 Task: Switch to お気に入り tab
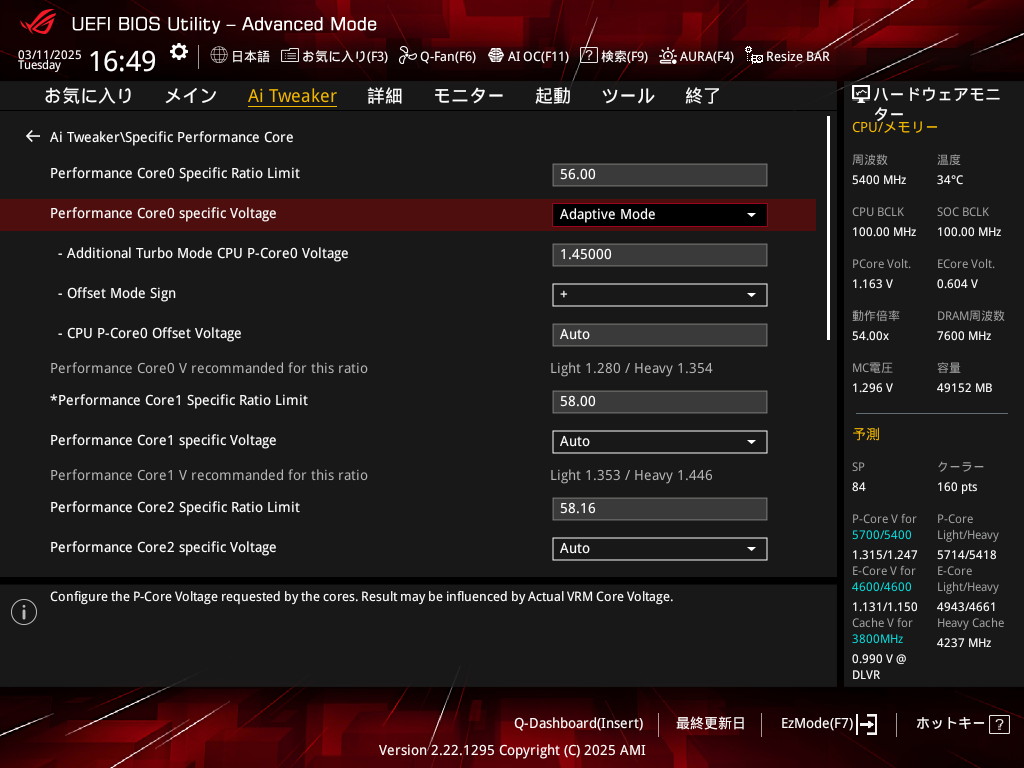[x=89, y=96]
